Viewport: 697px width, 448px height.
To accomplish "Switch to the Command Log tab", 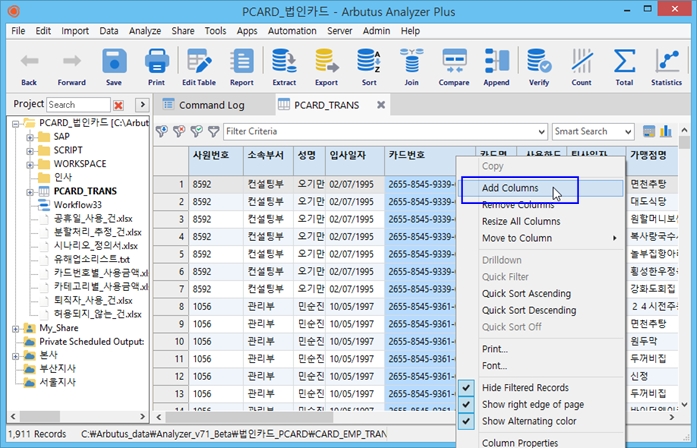I will click(212, 105).
